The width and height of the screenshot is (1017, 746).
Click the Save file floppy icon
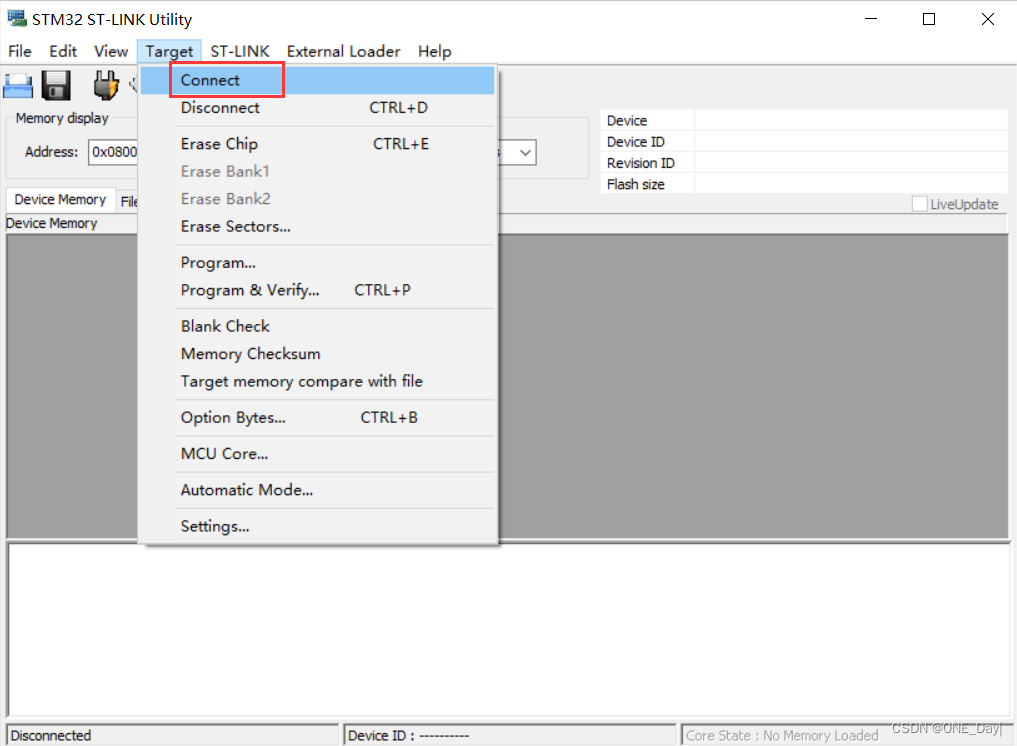pos(56,86)
